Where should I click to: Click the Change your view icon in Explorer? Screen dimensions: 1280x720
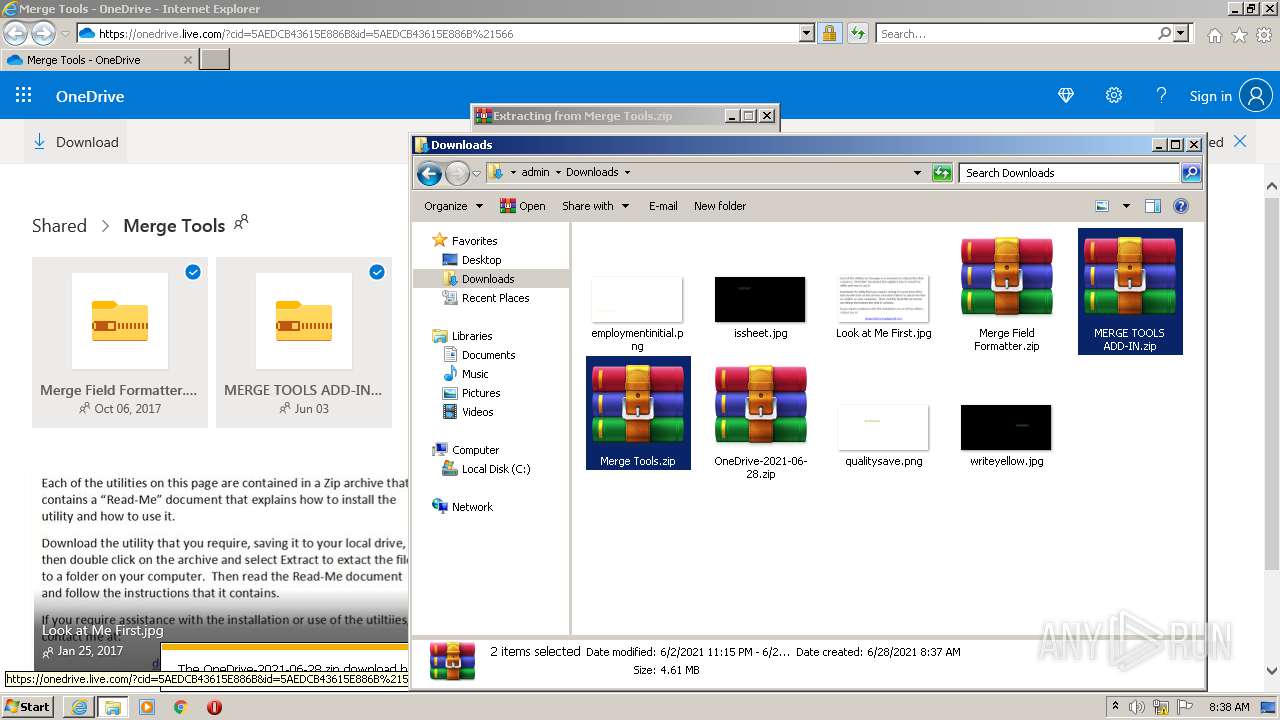coord(1102,206)
